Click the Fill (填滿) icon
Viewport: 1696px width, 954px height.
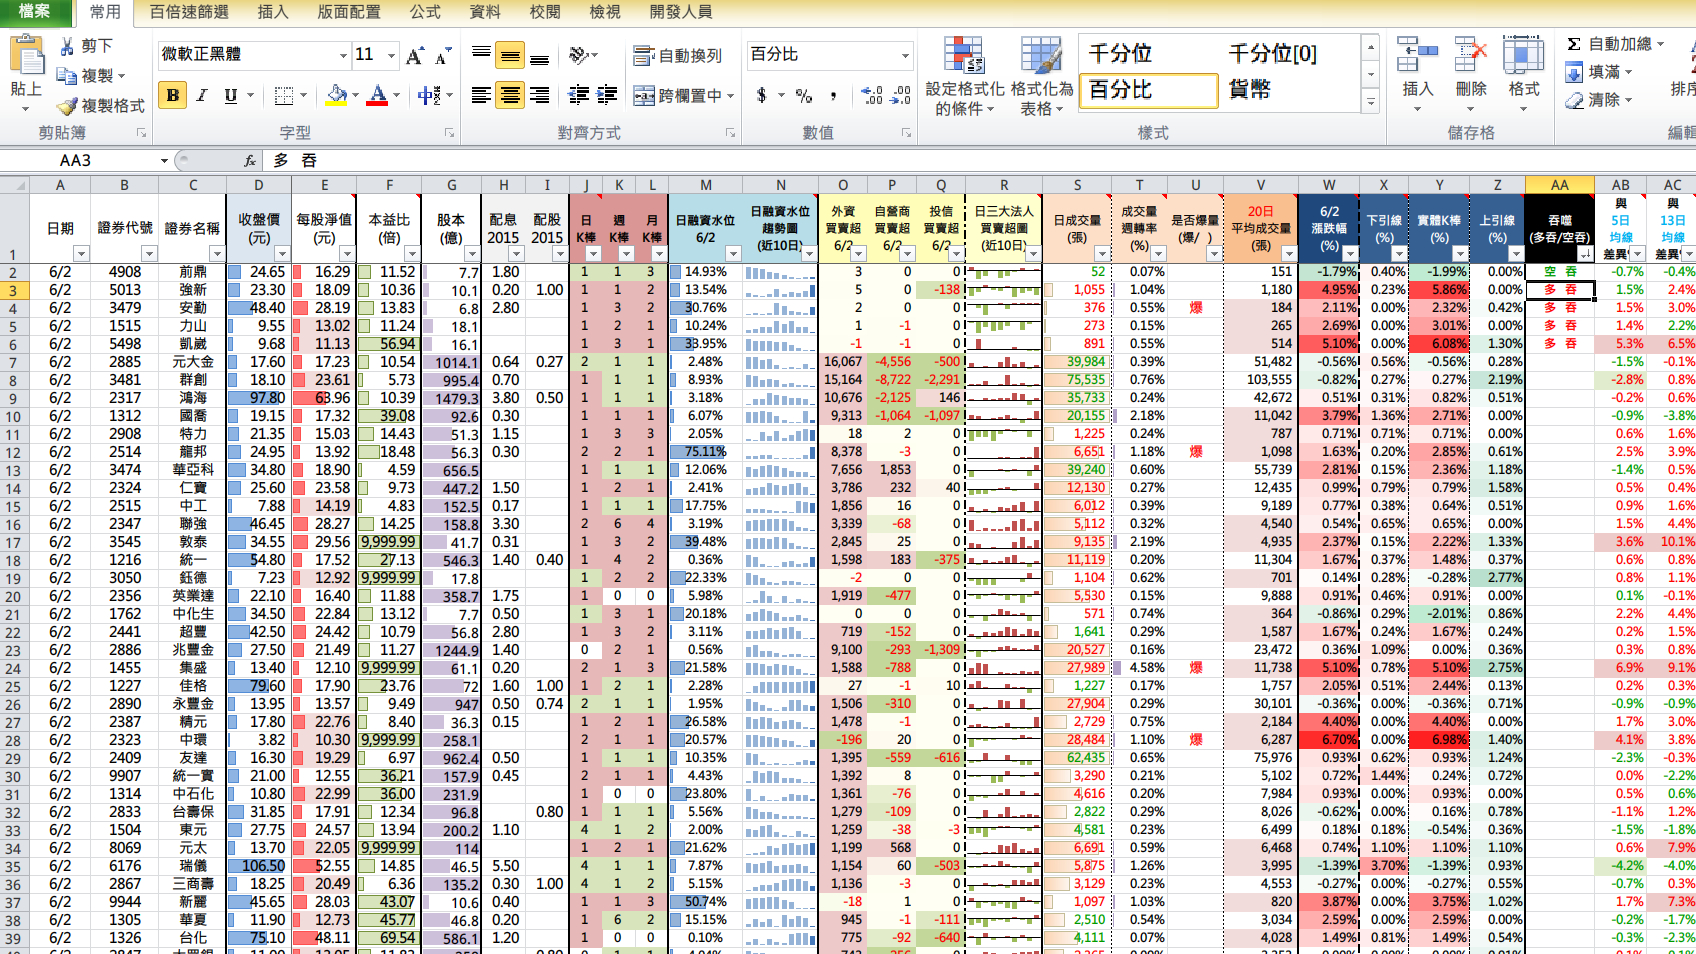coord(1574,72)
